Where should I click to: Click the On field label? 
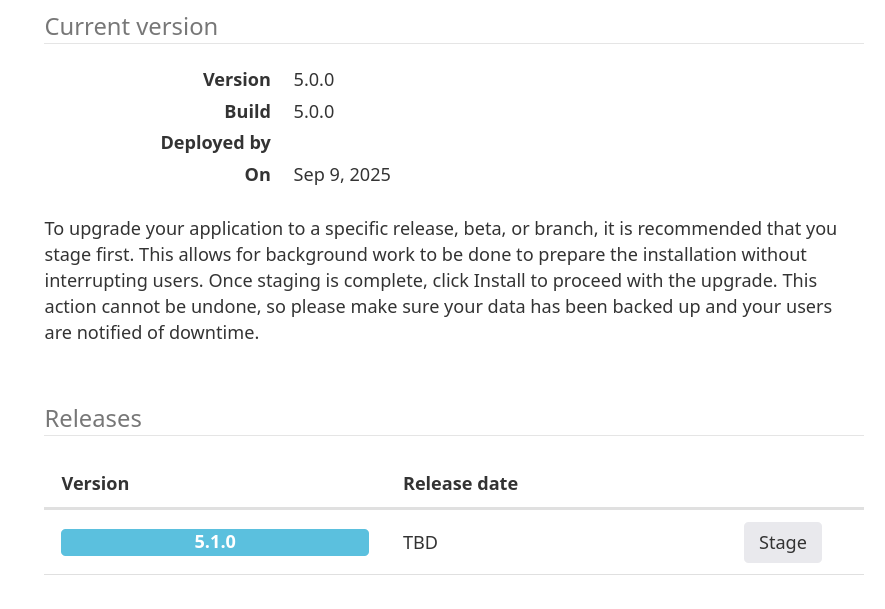coord(257,174)
